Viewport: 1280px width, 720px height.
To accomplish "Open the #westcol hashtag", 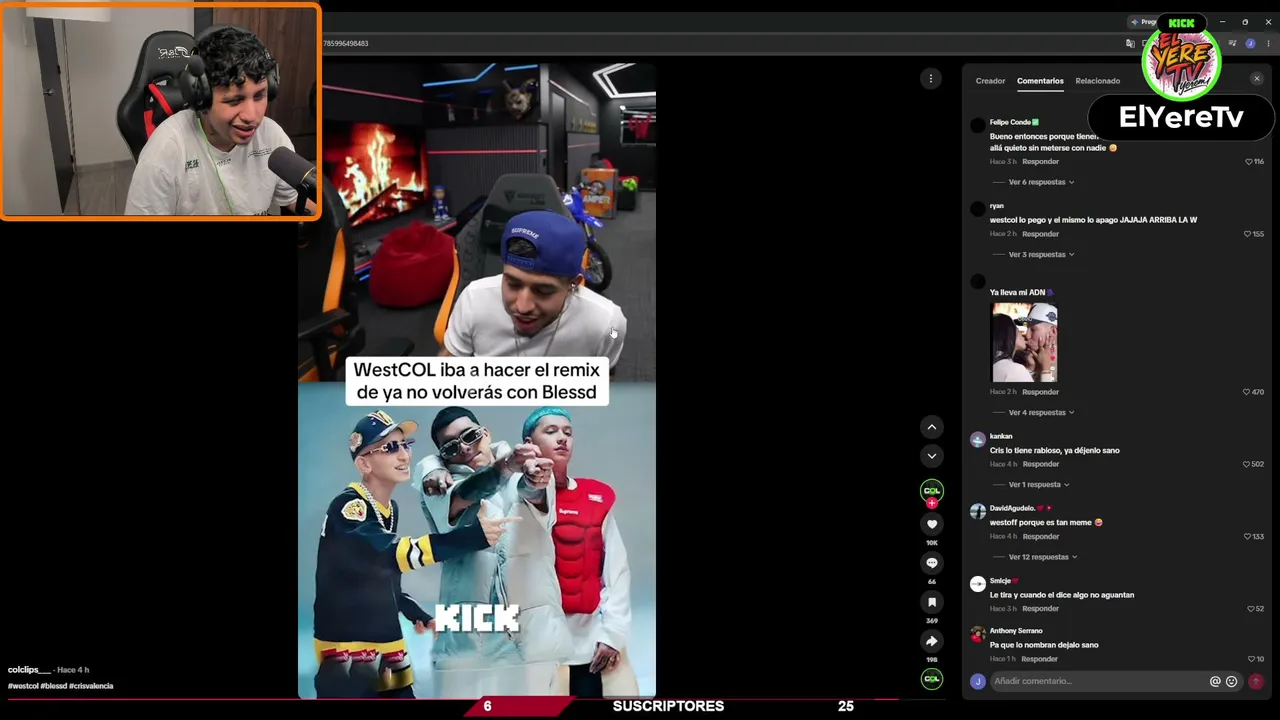I will click(23, 686).
